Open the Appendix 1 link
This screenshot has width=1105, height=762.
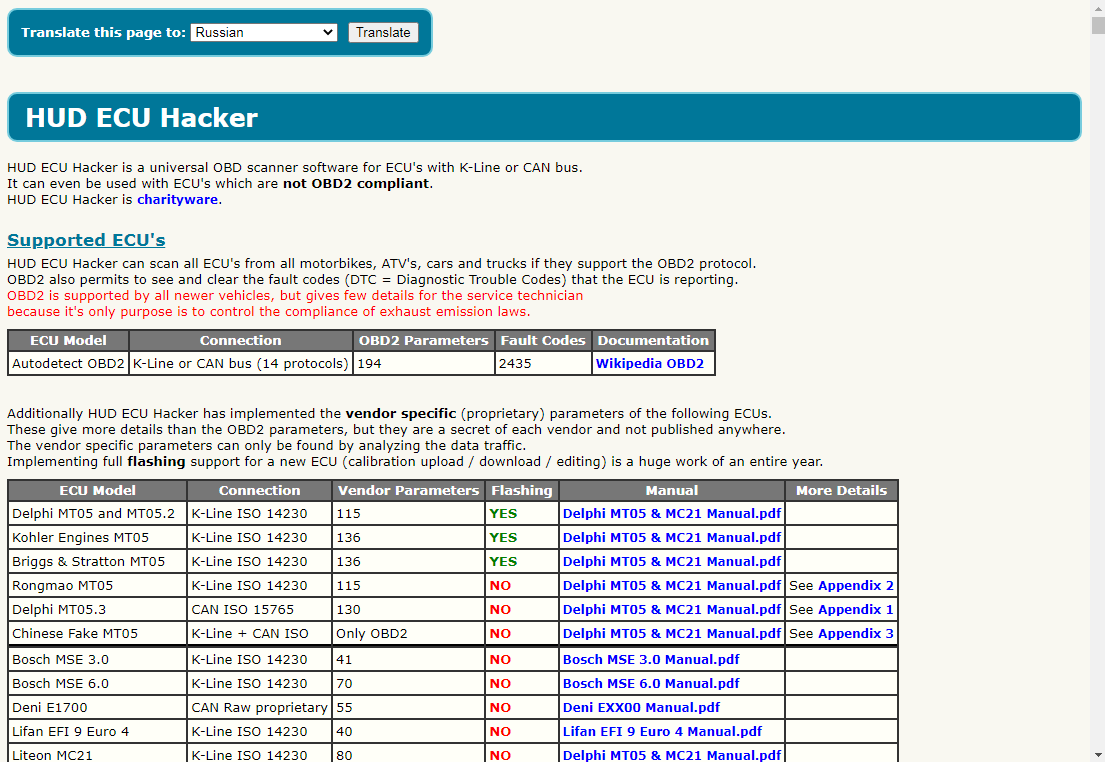click(x=856, y=610)
